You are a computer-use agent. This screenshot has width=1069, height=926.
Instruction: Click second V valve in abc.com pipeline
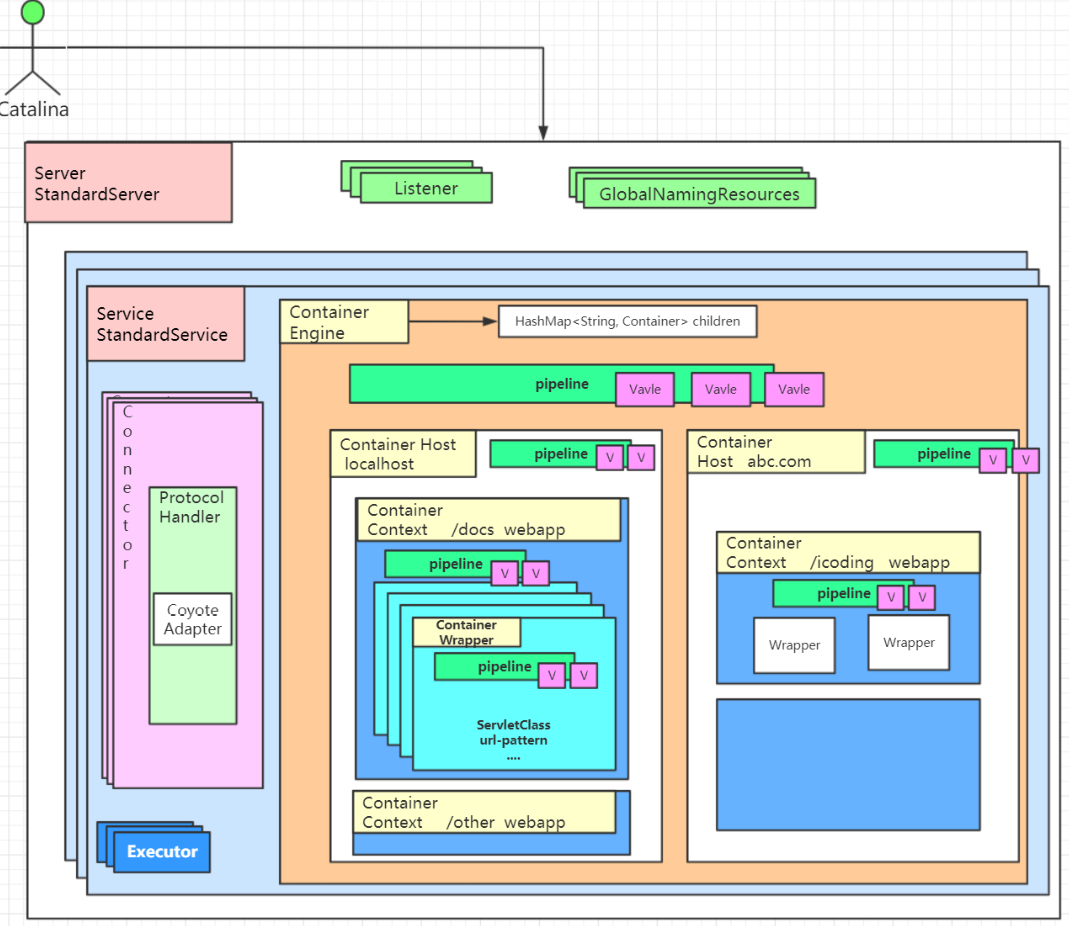pos(1026,460)
